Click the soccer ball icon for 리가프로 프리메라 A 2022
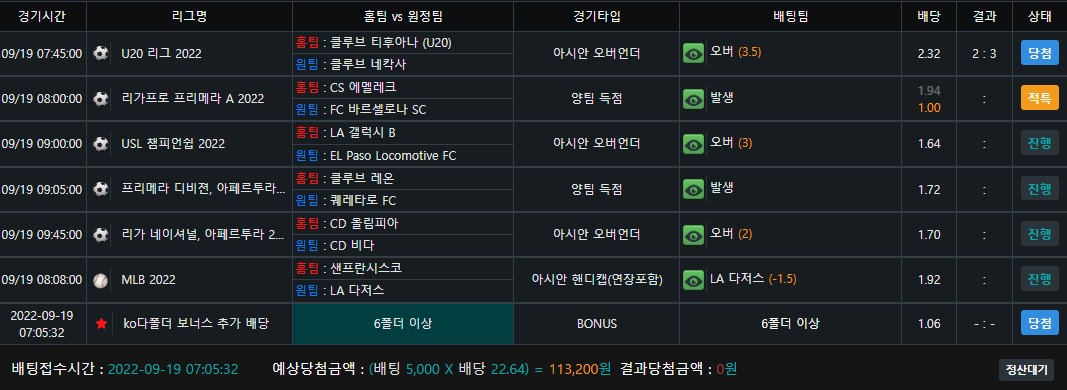Image resolution: width=1067 pixels, height=390 pixels. (x=101, y=99)
